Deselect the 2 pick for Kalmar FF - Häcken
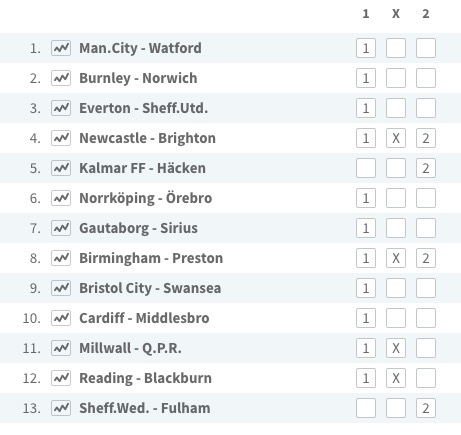 (426, 168)
